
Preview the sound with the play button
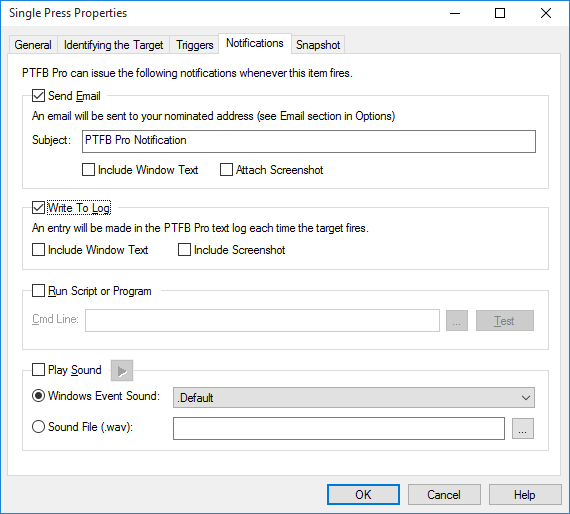coord(122,371)
